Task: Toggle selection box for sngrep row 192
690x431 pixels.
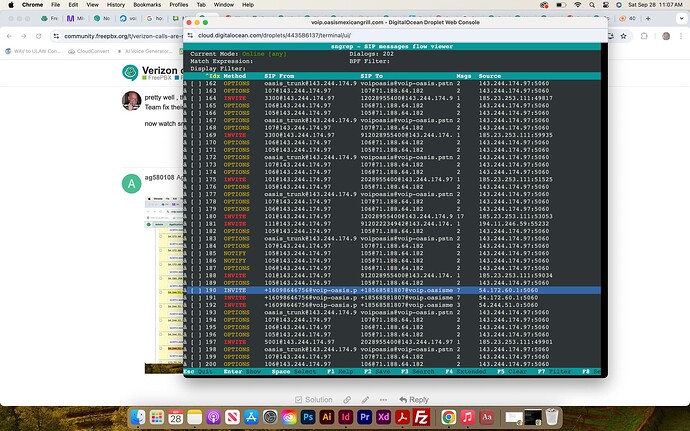Action: (196, 305)
